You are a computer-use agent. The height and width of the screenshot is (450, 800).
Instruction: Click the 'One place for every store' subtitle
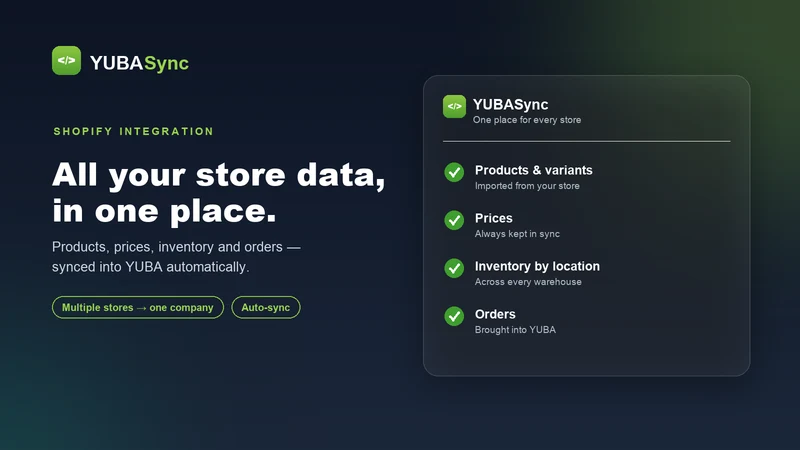click(527, 120)
